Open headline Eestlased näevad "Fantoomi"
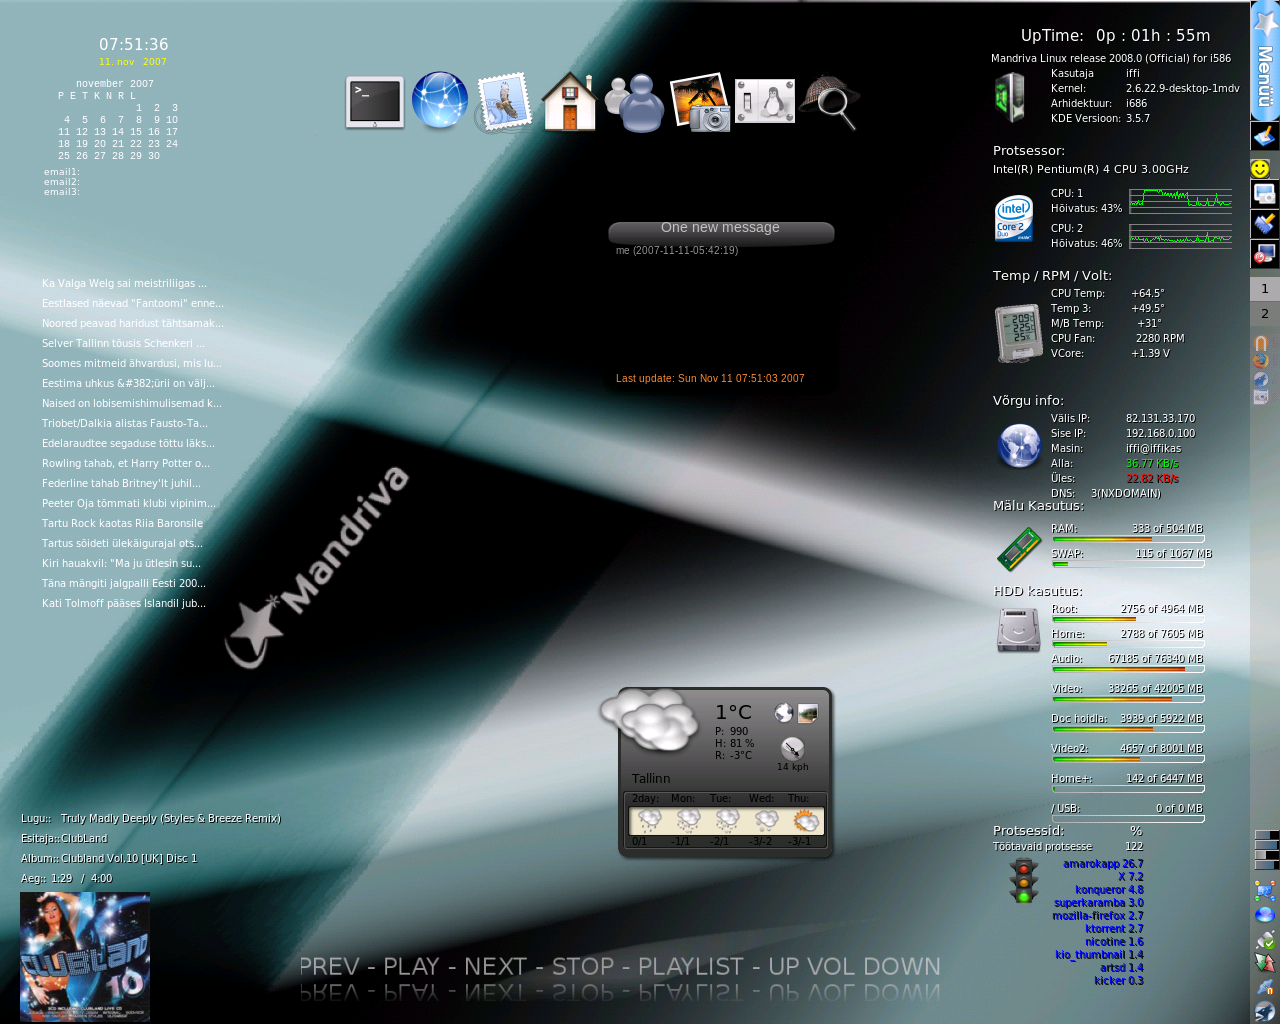The image size is (1280, 1024). tap(133, 303)
